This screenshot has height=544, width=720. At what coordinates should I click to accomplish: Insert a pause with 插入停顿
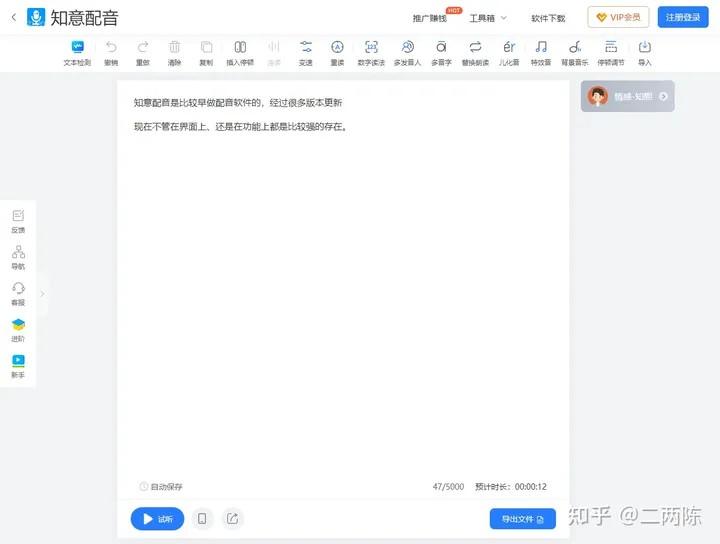[240, 53]
